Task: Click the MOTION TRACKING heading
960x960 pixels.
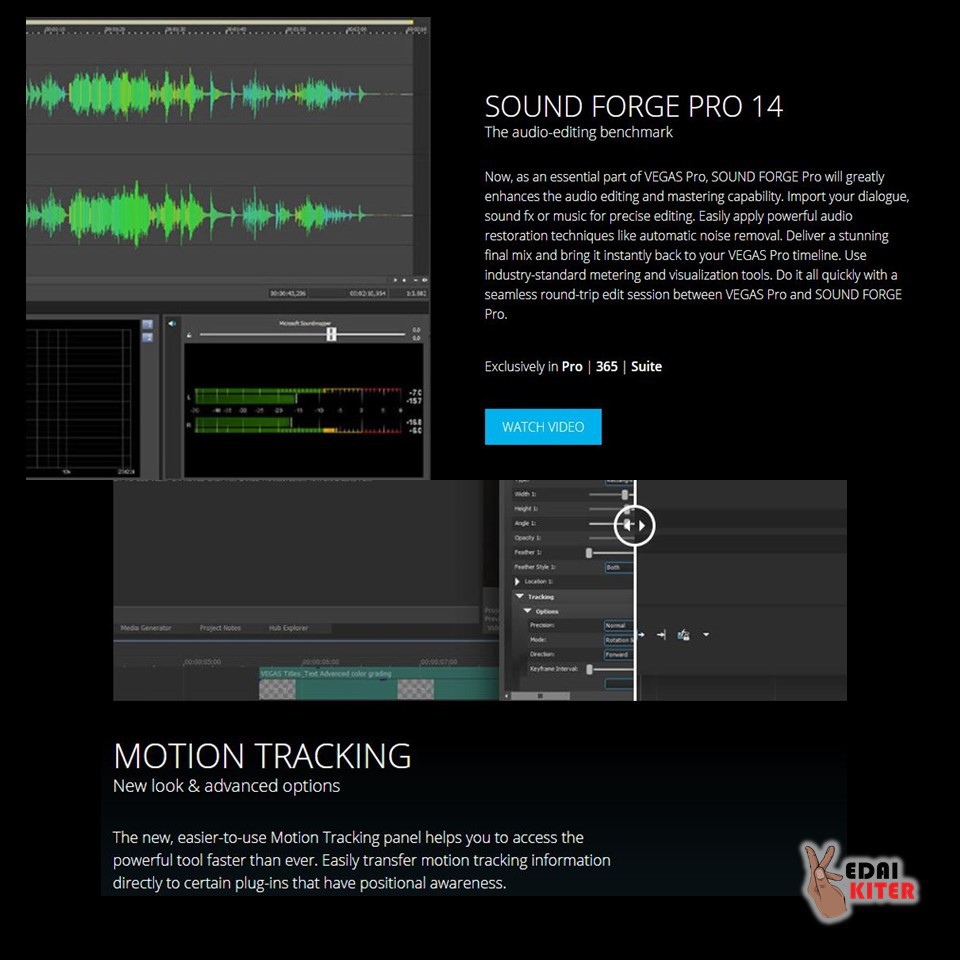Action: pyautogui.click(x=262, y=756)
